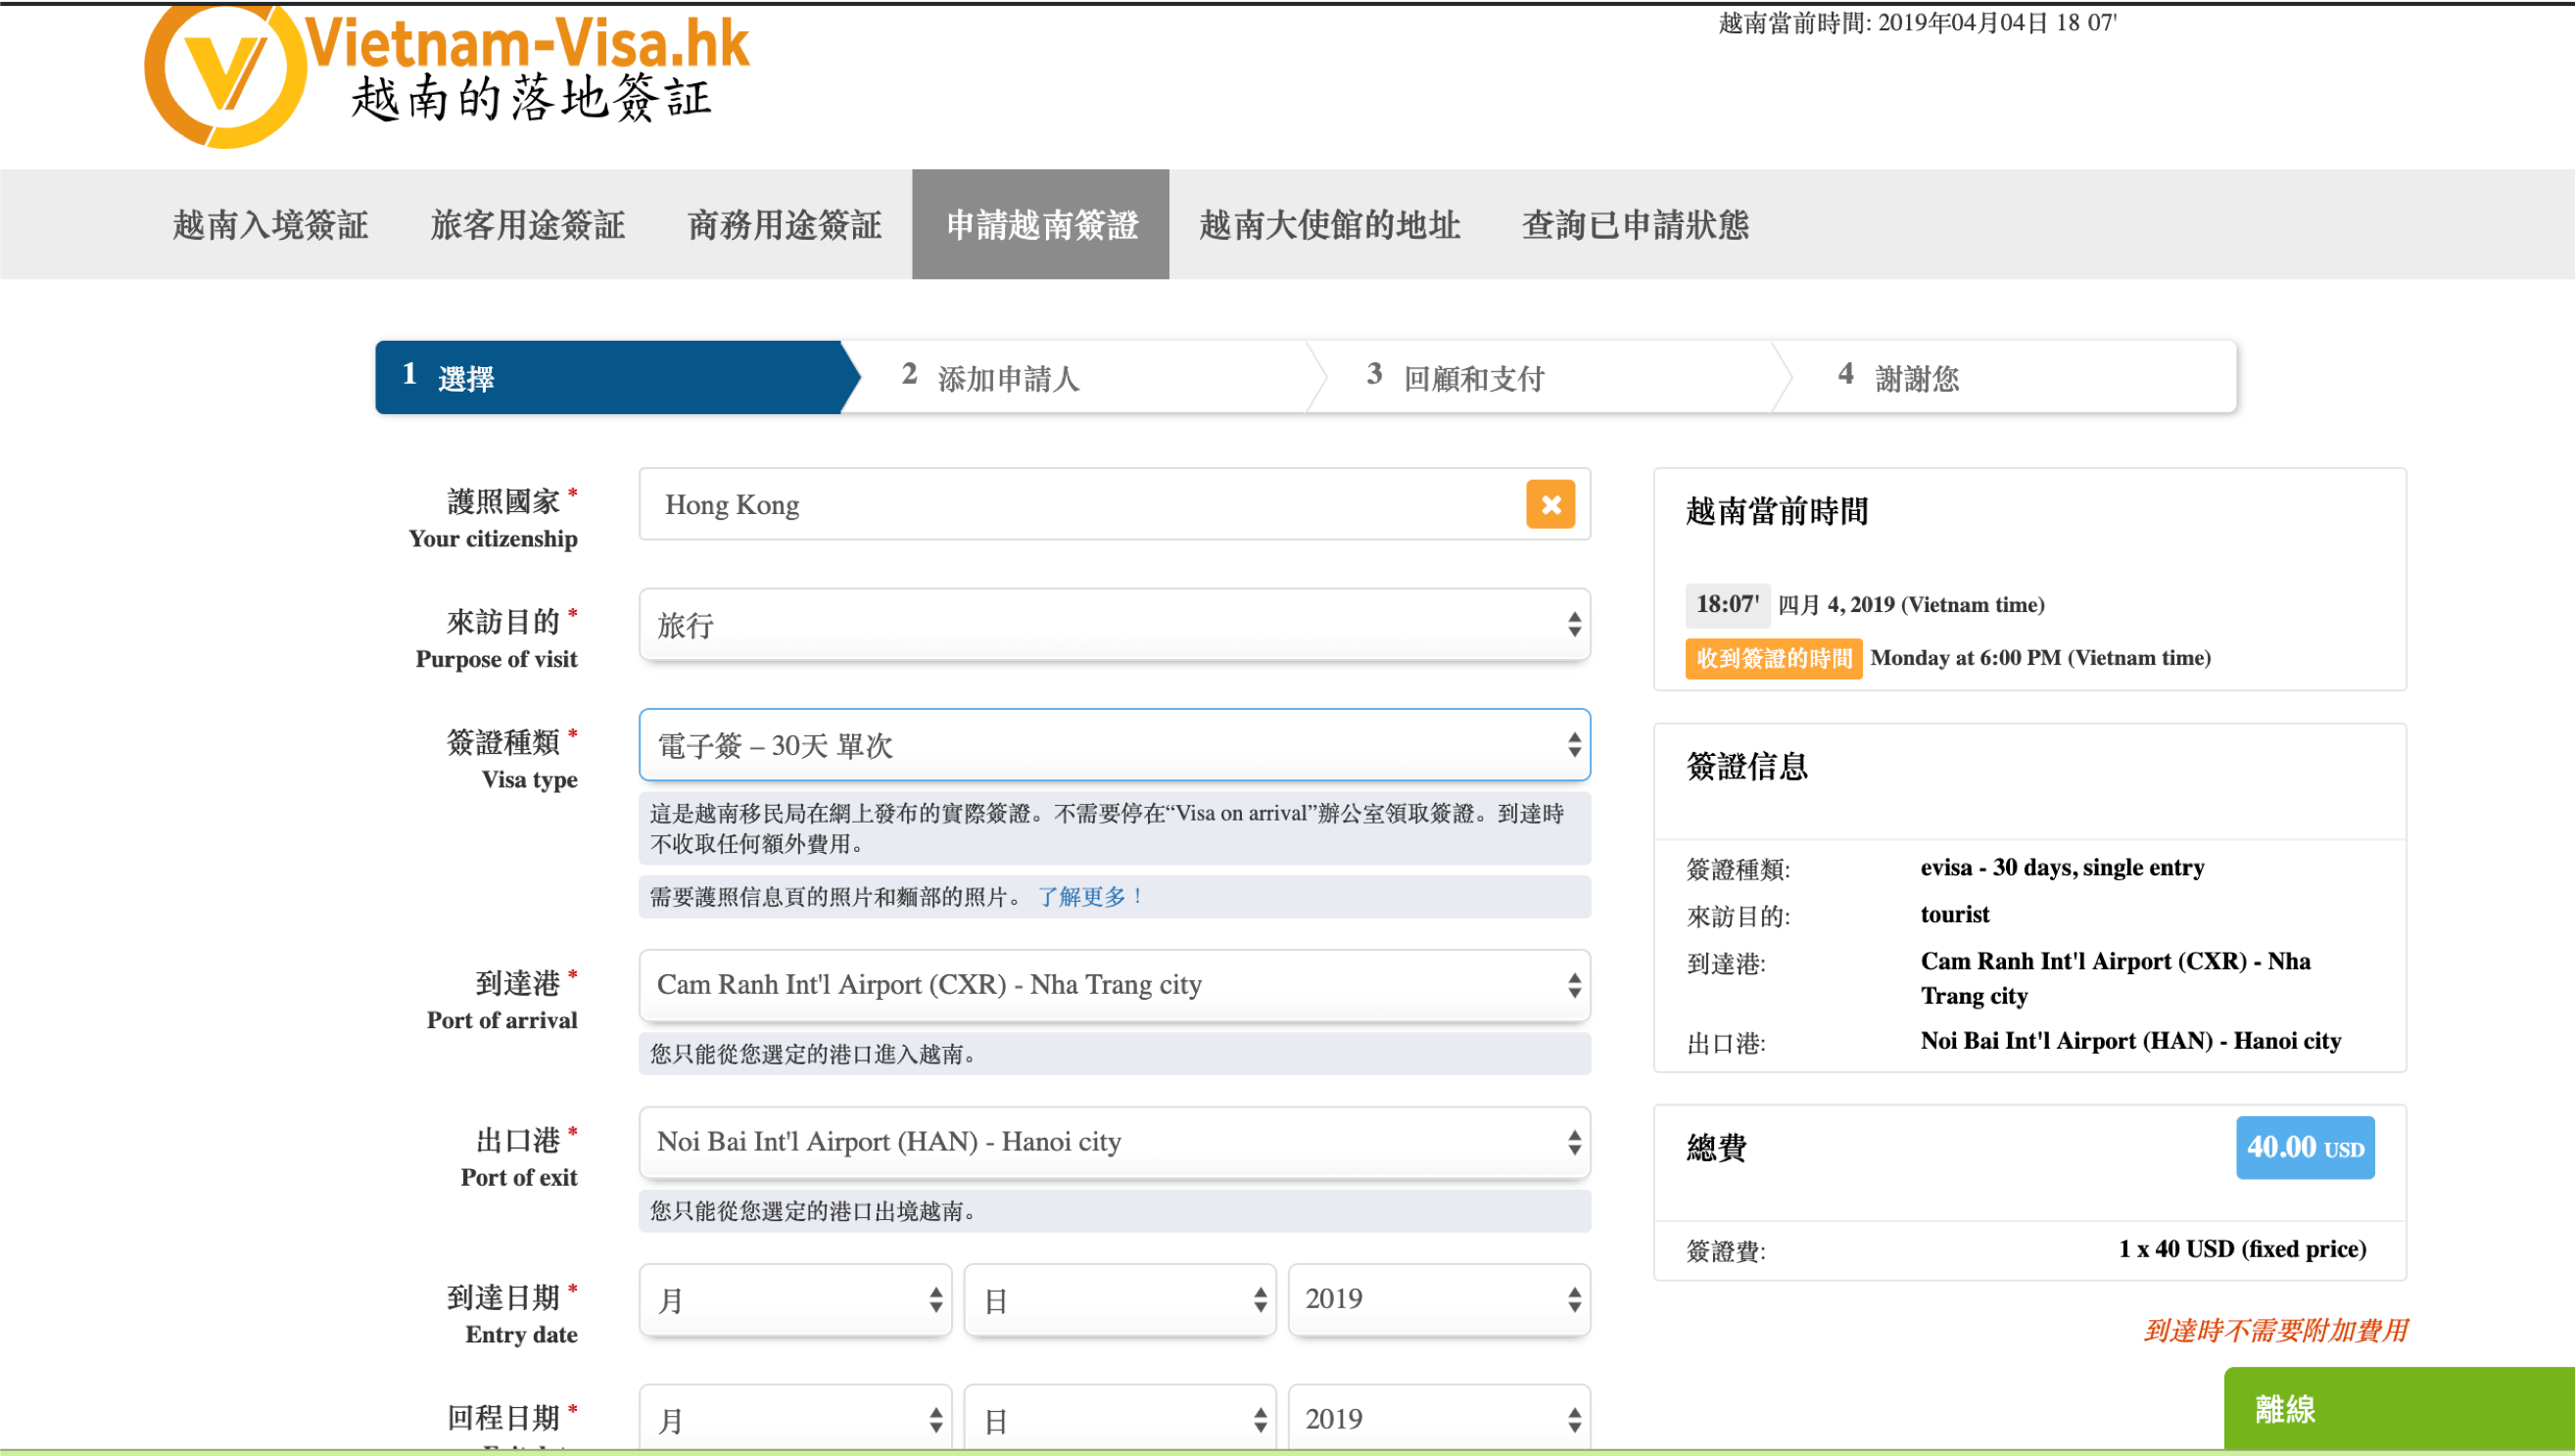Open the 越南入境簽証 menu item
2575x1456 pixels.
pyautogui.click(x=270, y=225)
